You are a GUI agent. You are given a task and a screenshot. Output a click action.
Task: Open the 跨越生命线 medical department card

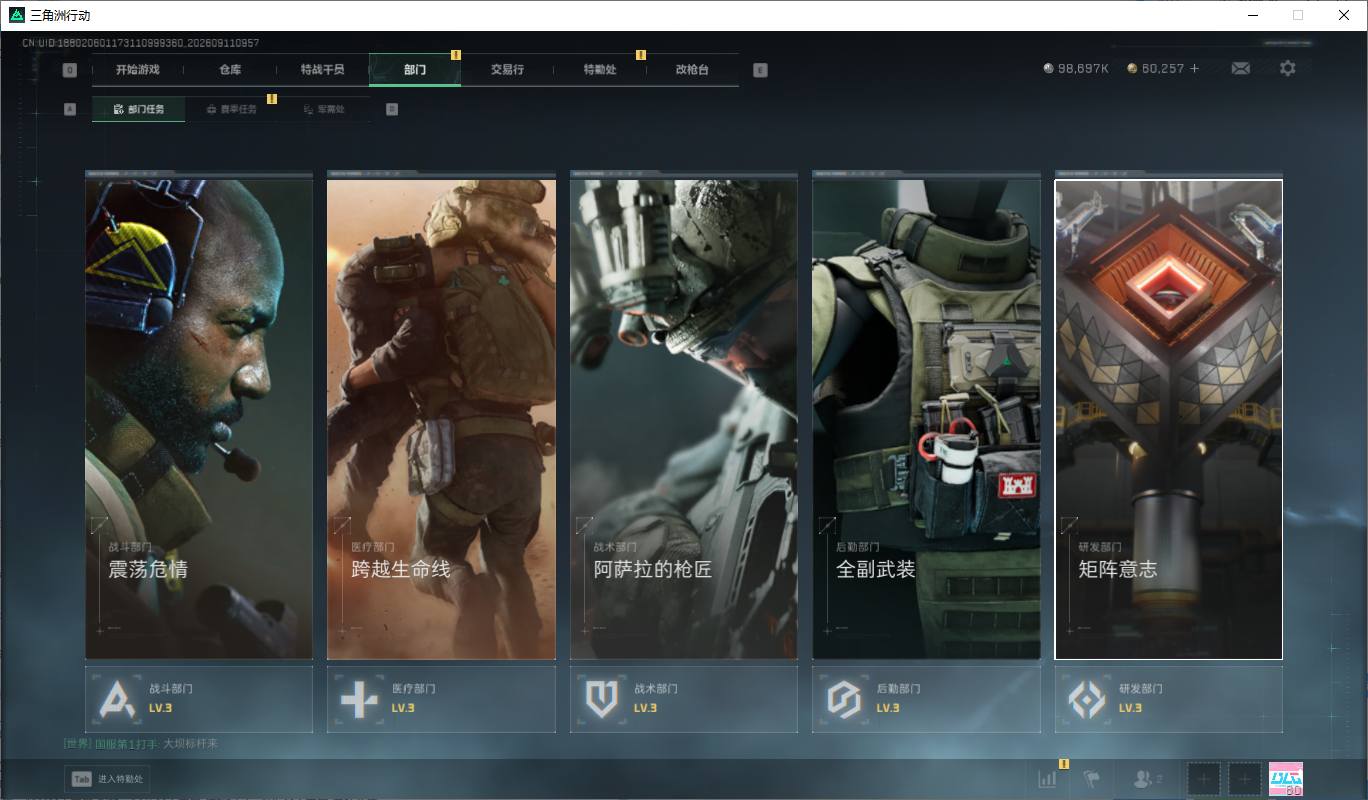tap(441, 419)
